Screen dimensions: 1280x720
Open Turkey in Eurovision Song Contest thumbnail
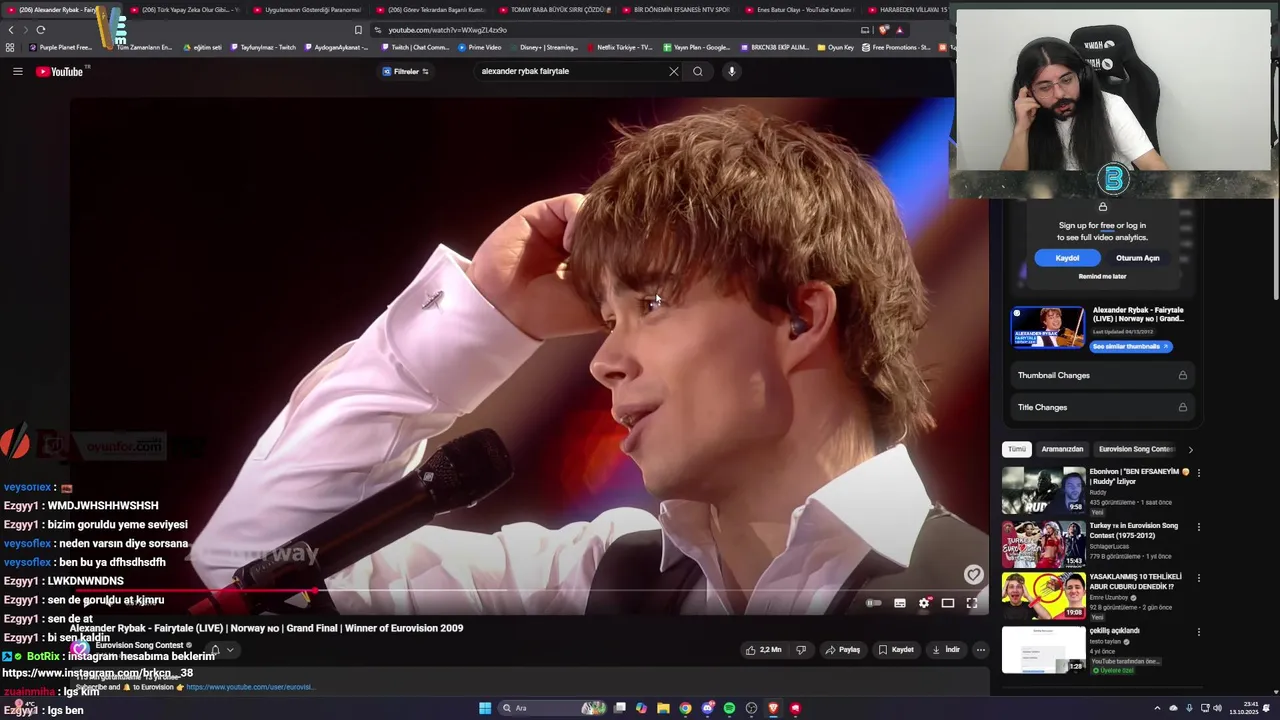point(1044,544)
